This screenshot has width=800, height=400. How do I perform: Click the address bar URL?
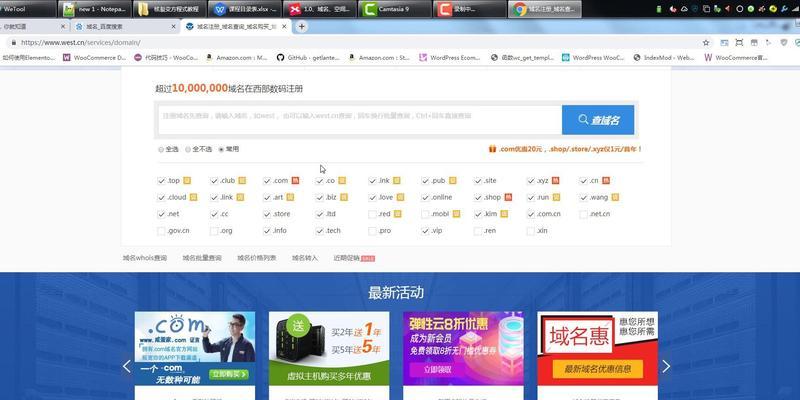(x=81, y=43)
